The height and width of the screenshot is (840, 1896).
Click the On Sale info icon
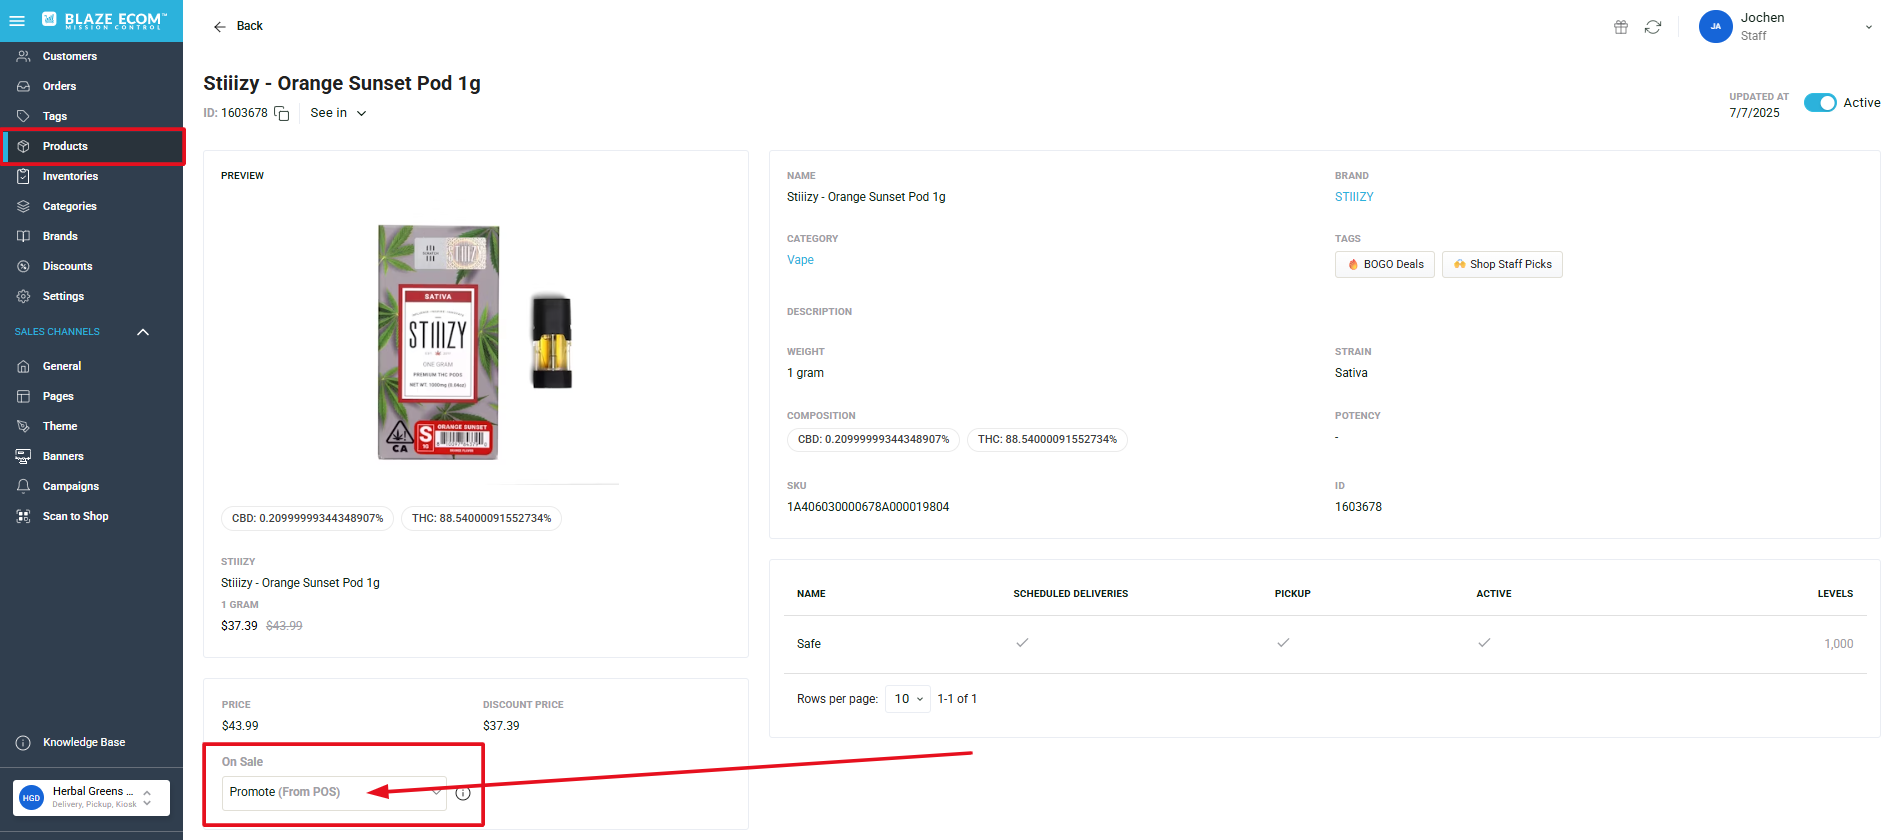point(463,793)
